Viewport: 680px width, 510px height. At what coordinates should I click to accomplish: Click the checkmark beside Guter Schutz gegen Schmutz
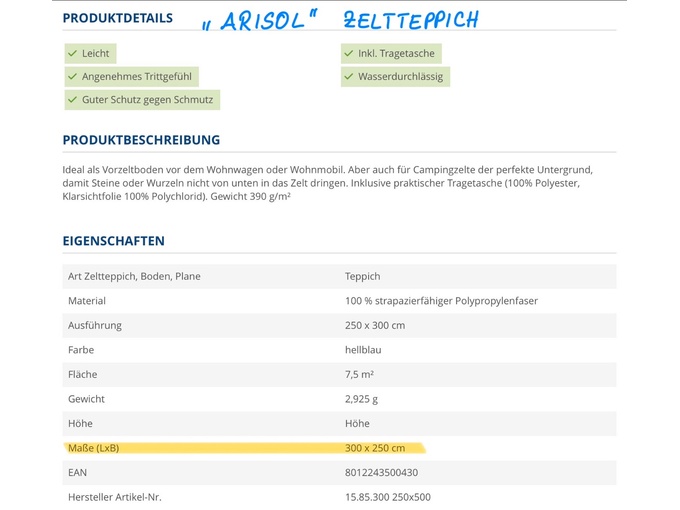pyautogui.click(x=72, y=99)
